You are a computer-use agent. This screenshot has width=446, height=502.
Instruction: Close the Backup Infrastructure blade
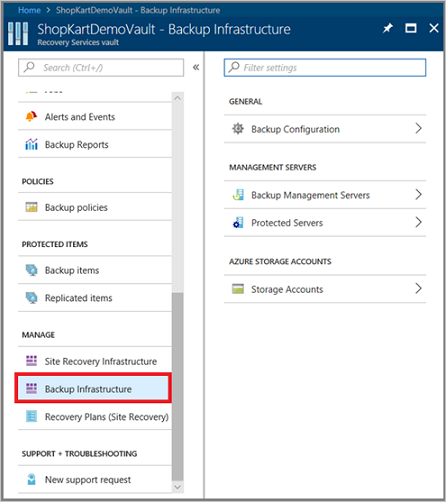click(434, 28)
